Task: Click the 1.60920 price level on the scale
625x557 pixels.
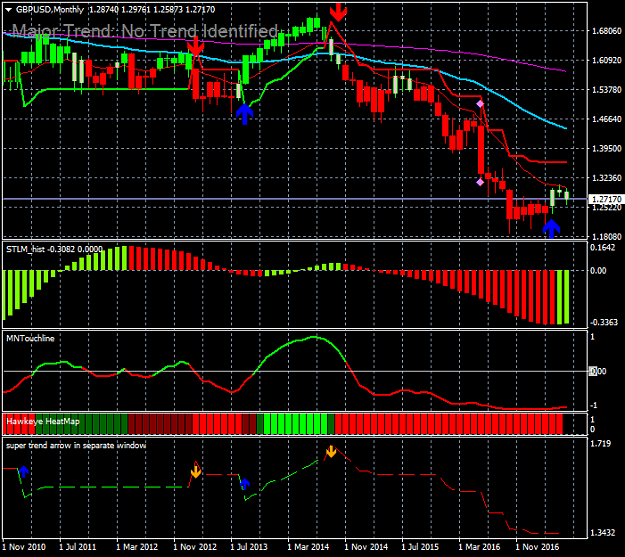Action: pyautogui.click(x=606, y=61)
